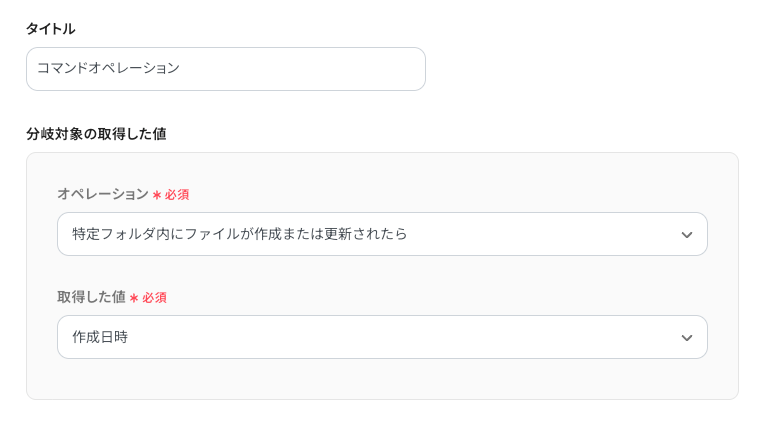This screenshot has height=424, width=771.
Task: Click the gray panel below 作成日時 dropdown
Action: 382,380
